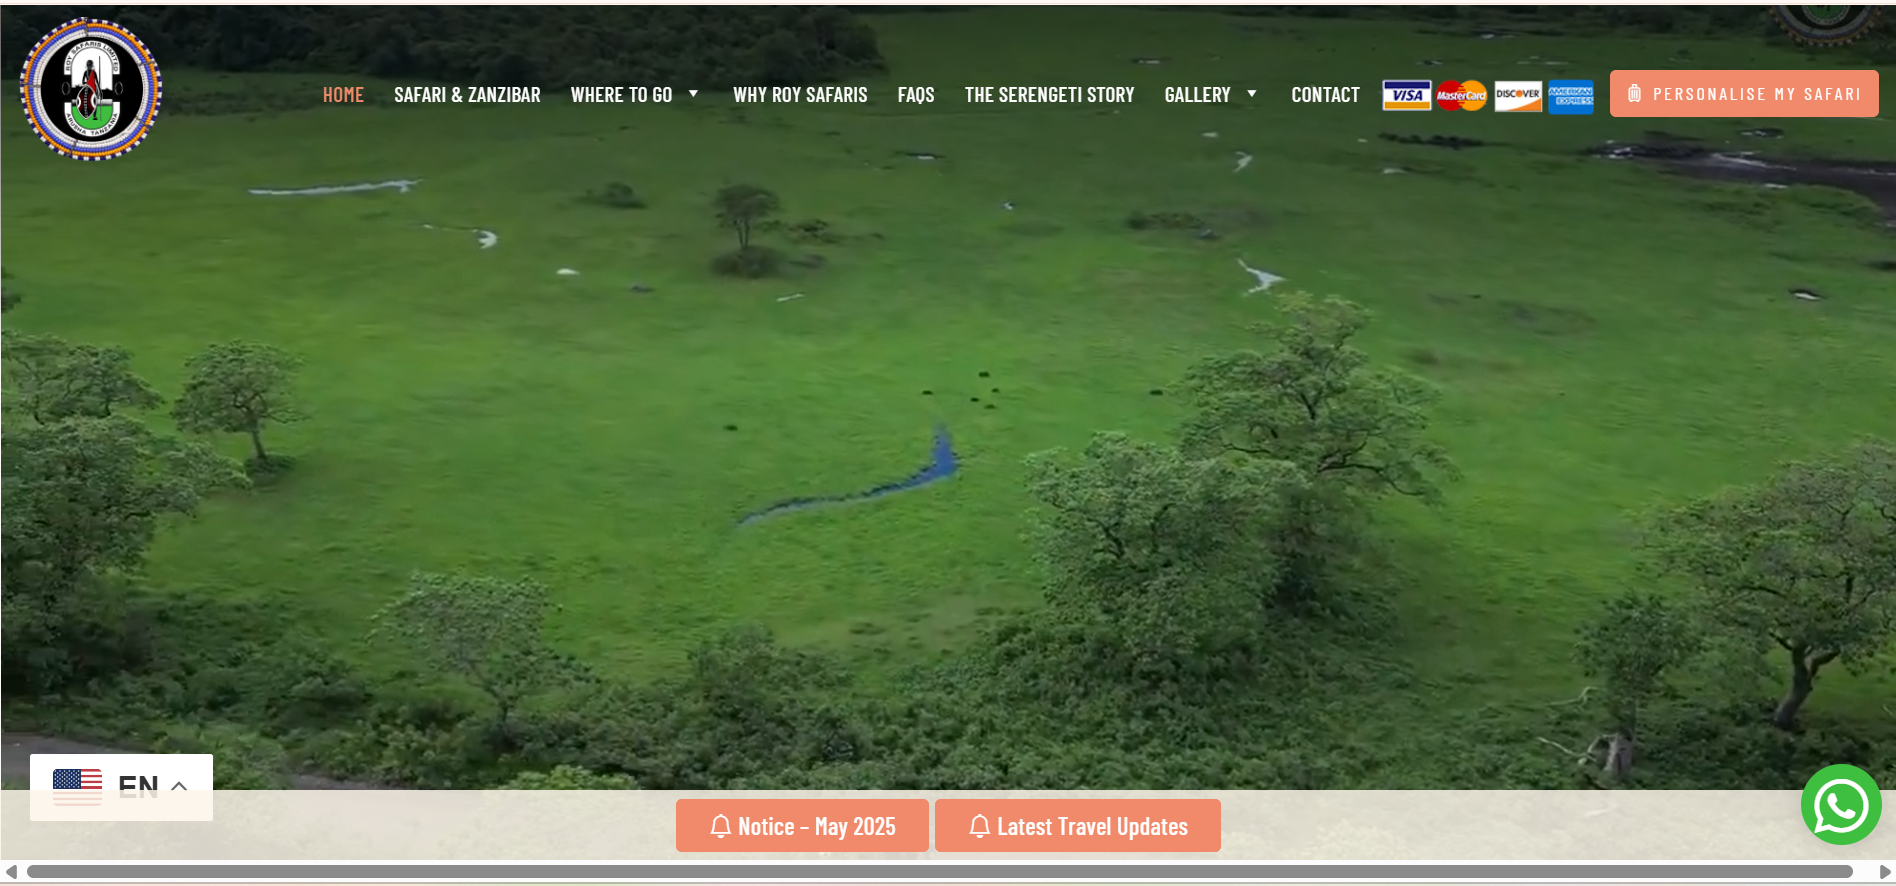The image size is (1896, 886).
Task: Click the backpack icon on Personalise My Safari
Action: [1634, 94]
